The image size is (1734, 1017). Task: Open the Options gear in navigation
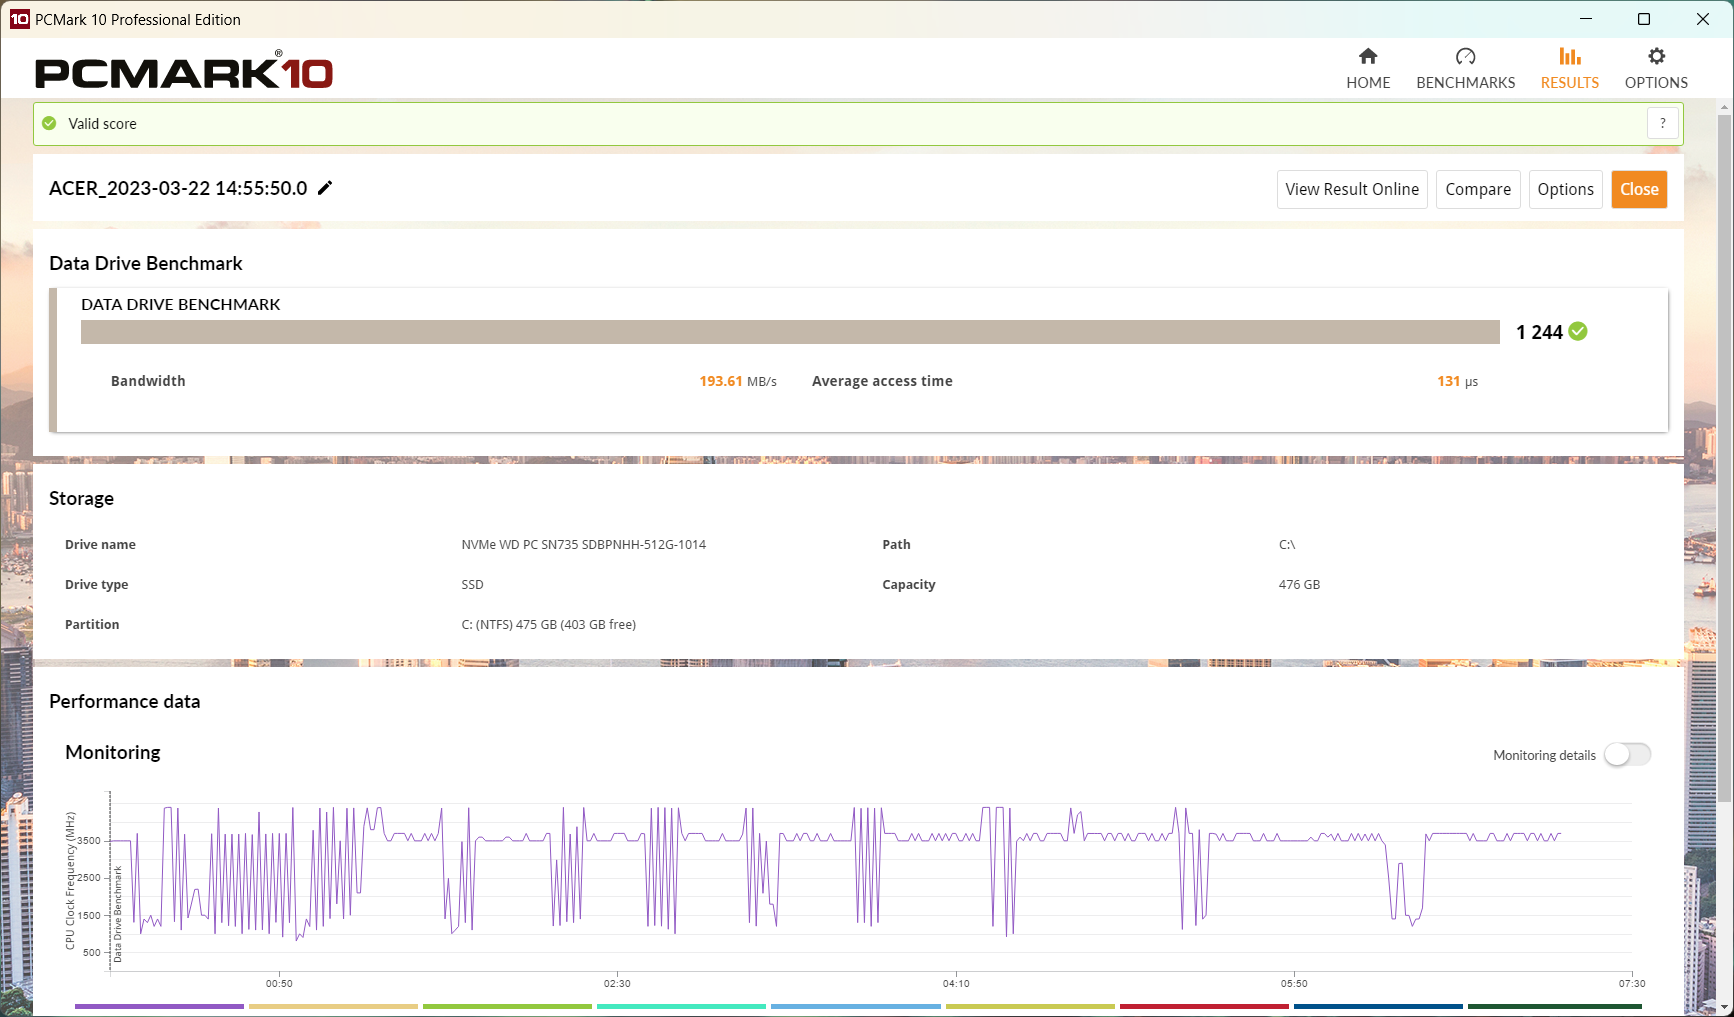[1656, 57]
